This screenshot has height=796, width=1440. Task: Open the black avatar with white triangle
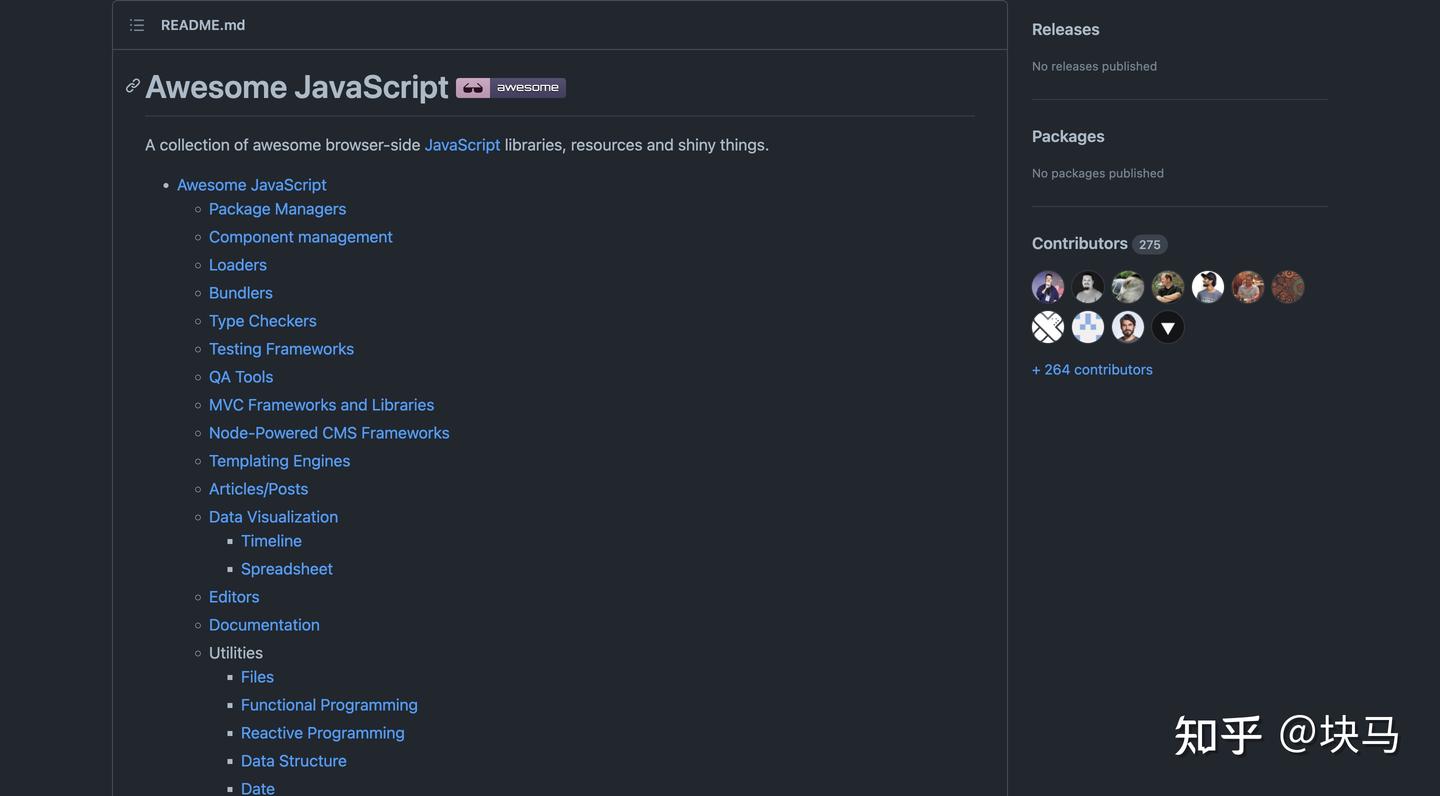1168,327
